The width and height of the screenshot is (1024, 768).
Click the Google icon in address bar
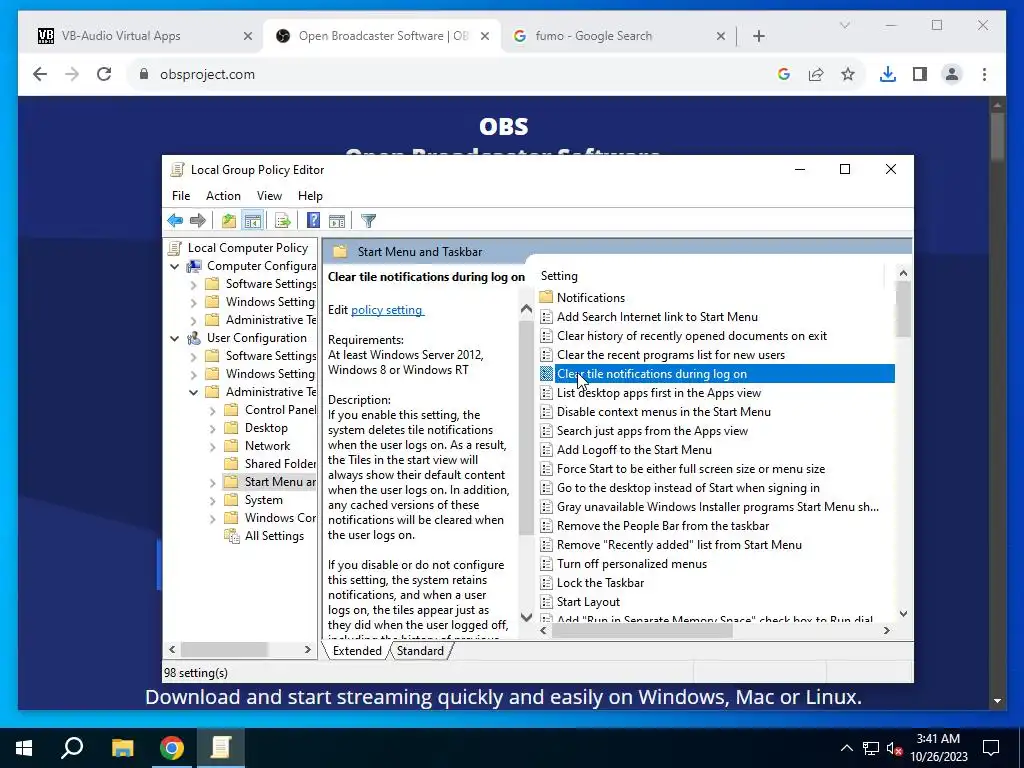click(784, 74)
